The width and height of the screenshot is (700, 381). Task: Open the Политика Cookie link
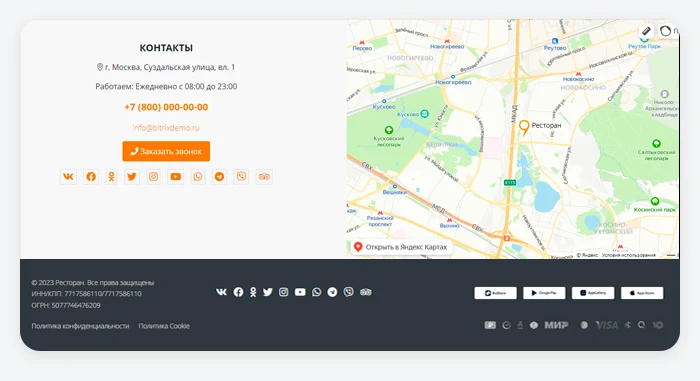[x=164, y=326]
